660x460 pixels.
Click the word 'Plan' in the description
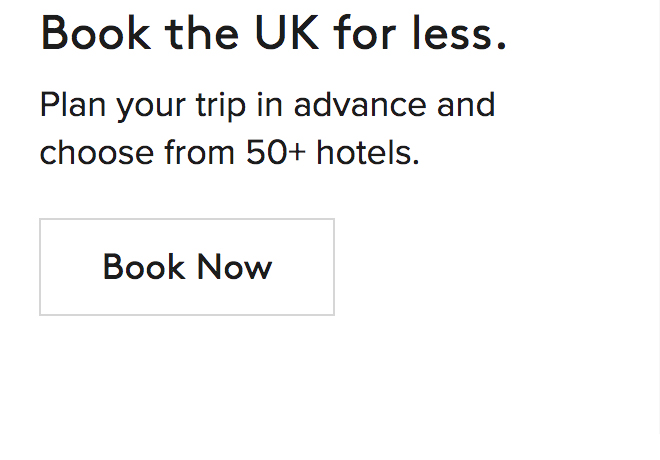click(73, 105)
